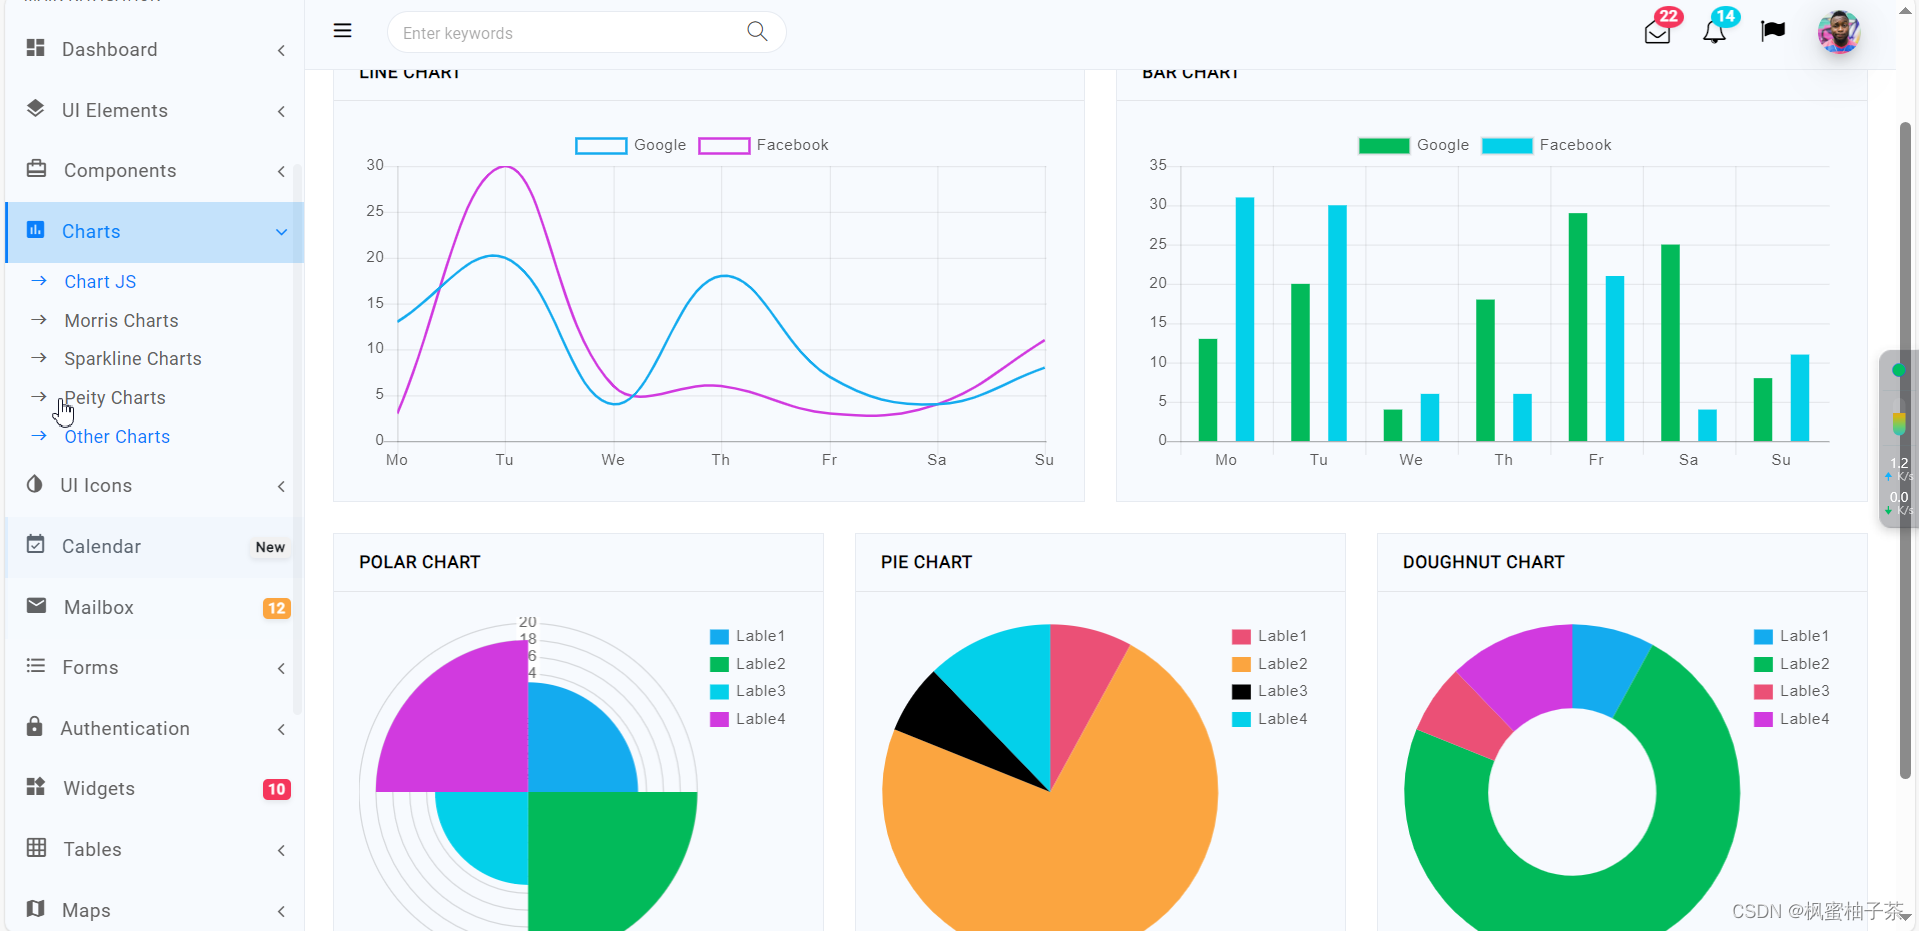Expand the UI Elements chevron
1919x931 pixels.
[x=281, y=111]
